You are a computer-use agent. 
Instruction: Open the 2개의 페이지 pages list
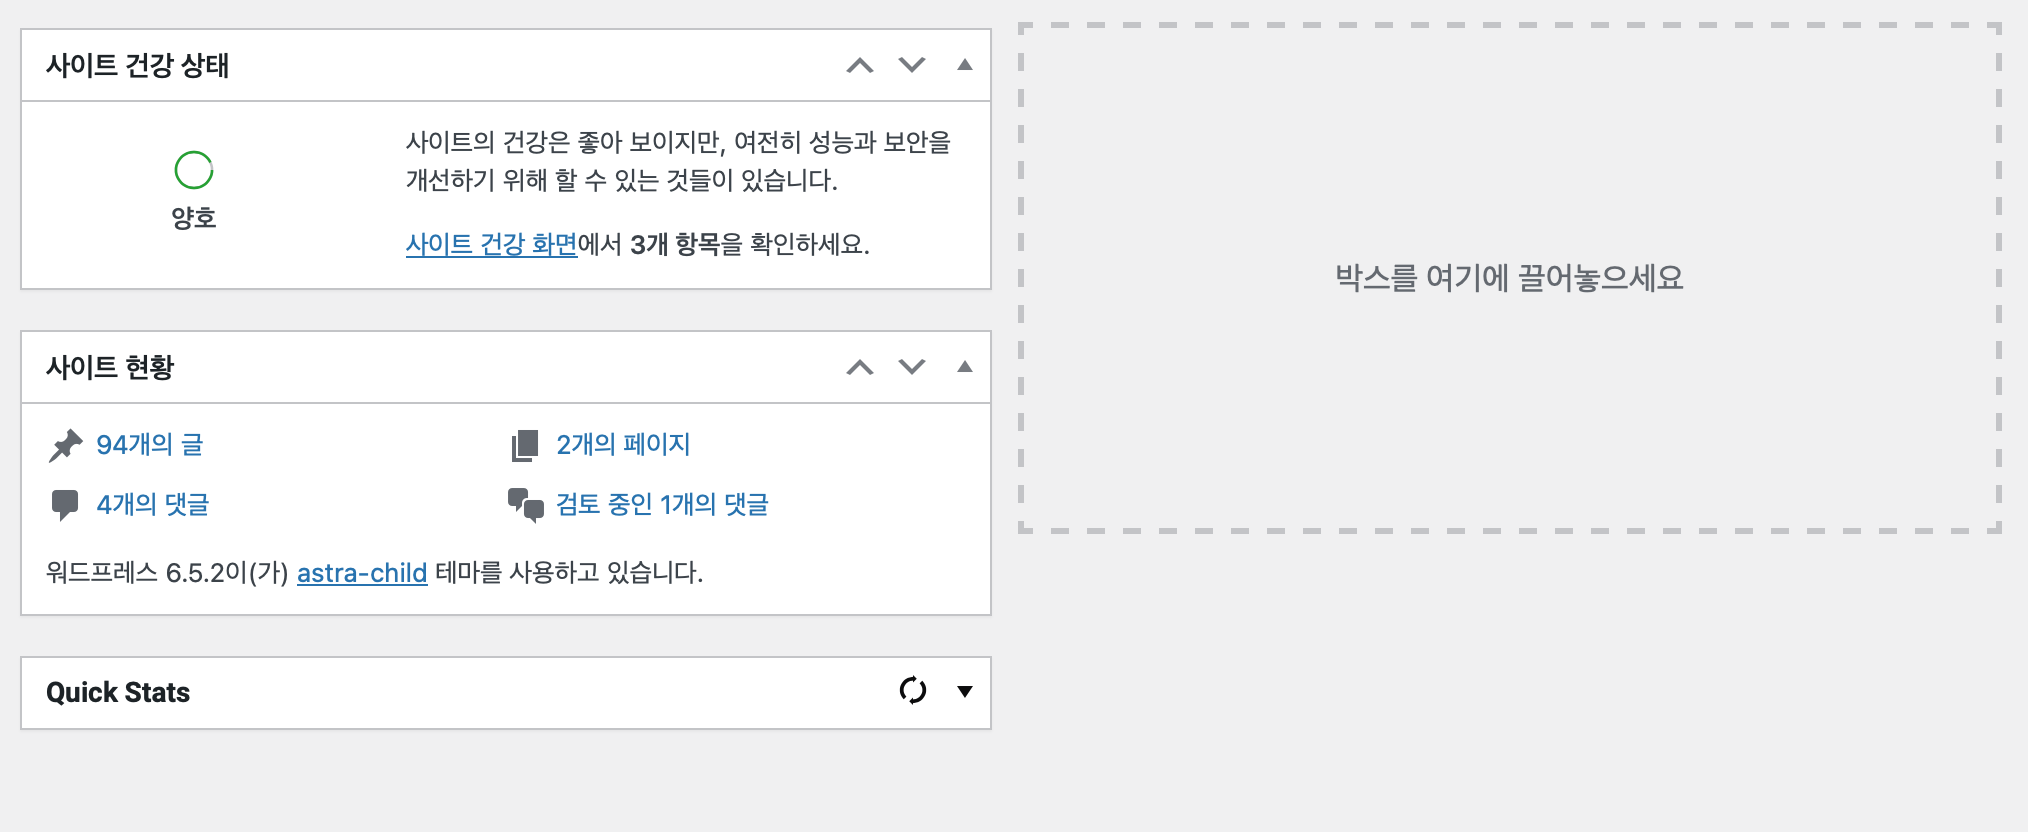point(624,444)
